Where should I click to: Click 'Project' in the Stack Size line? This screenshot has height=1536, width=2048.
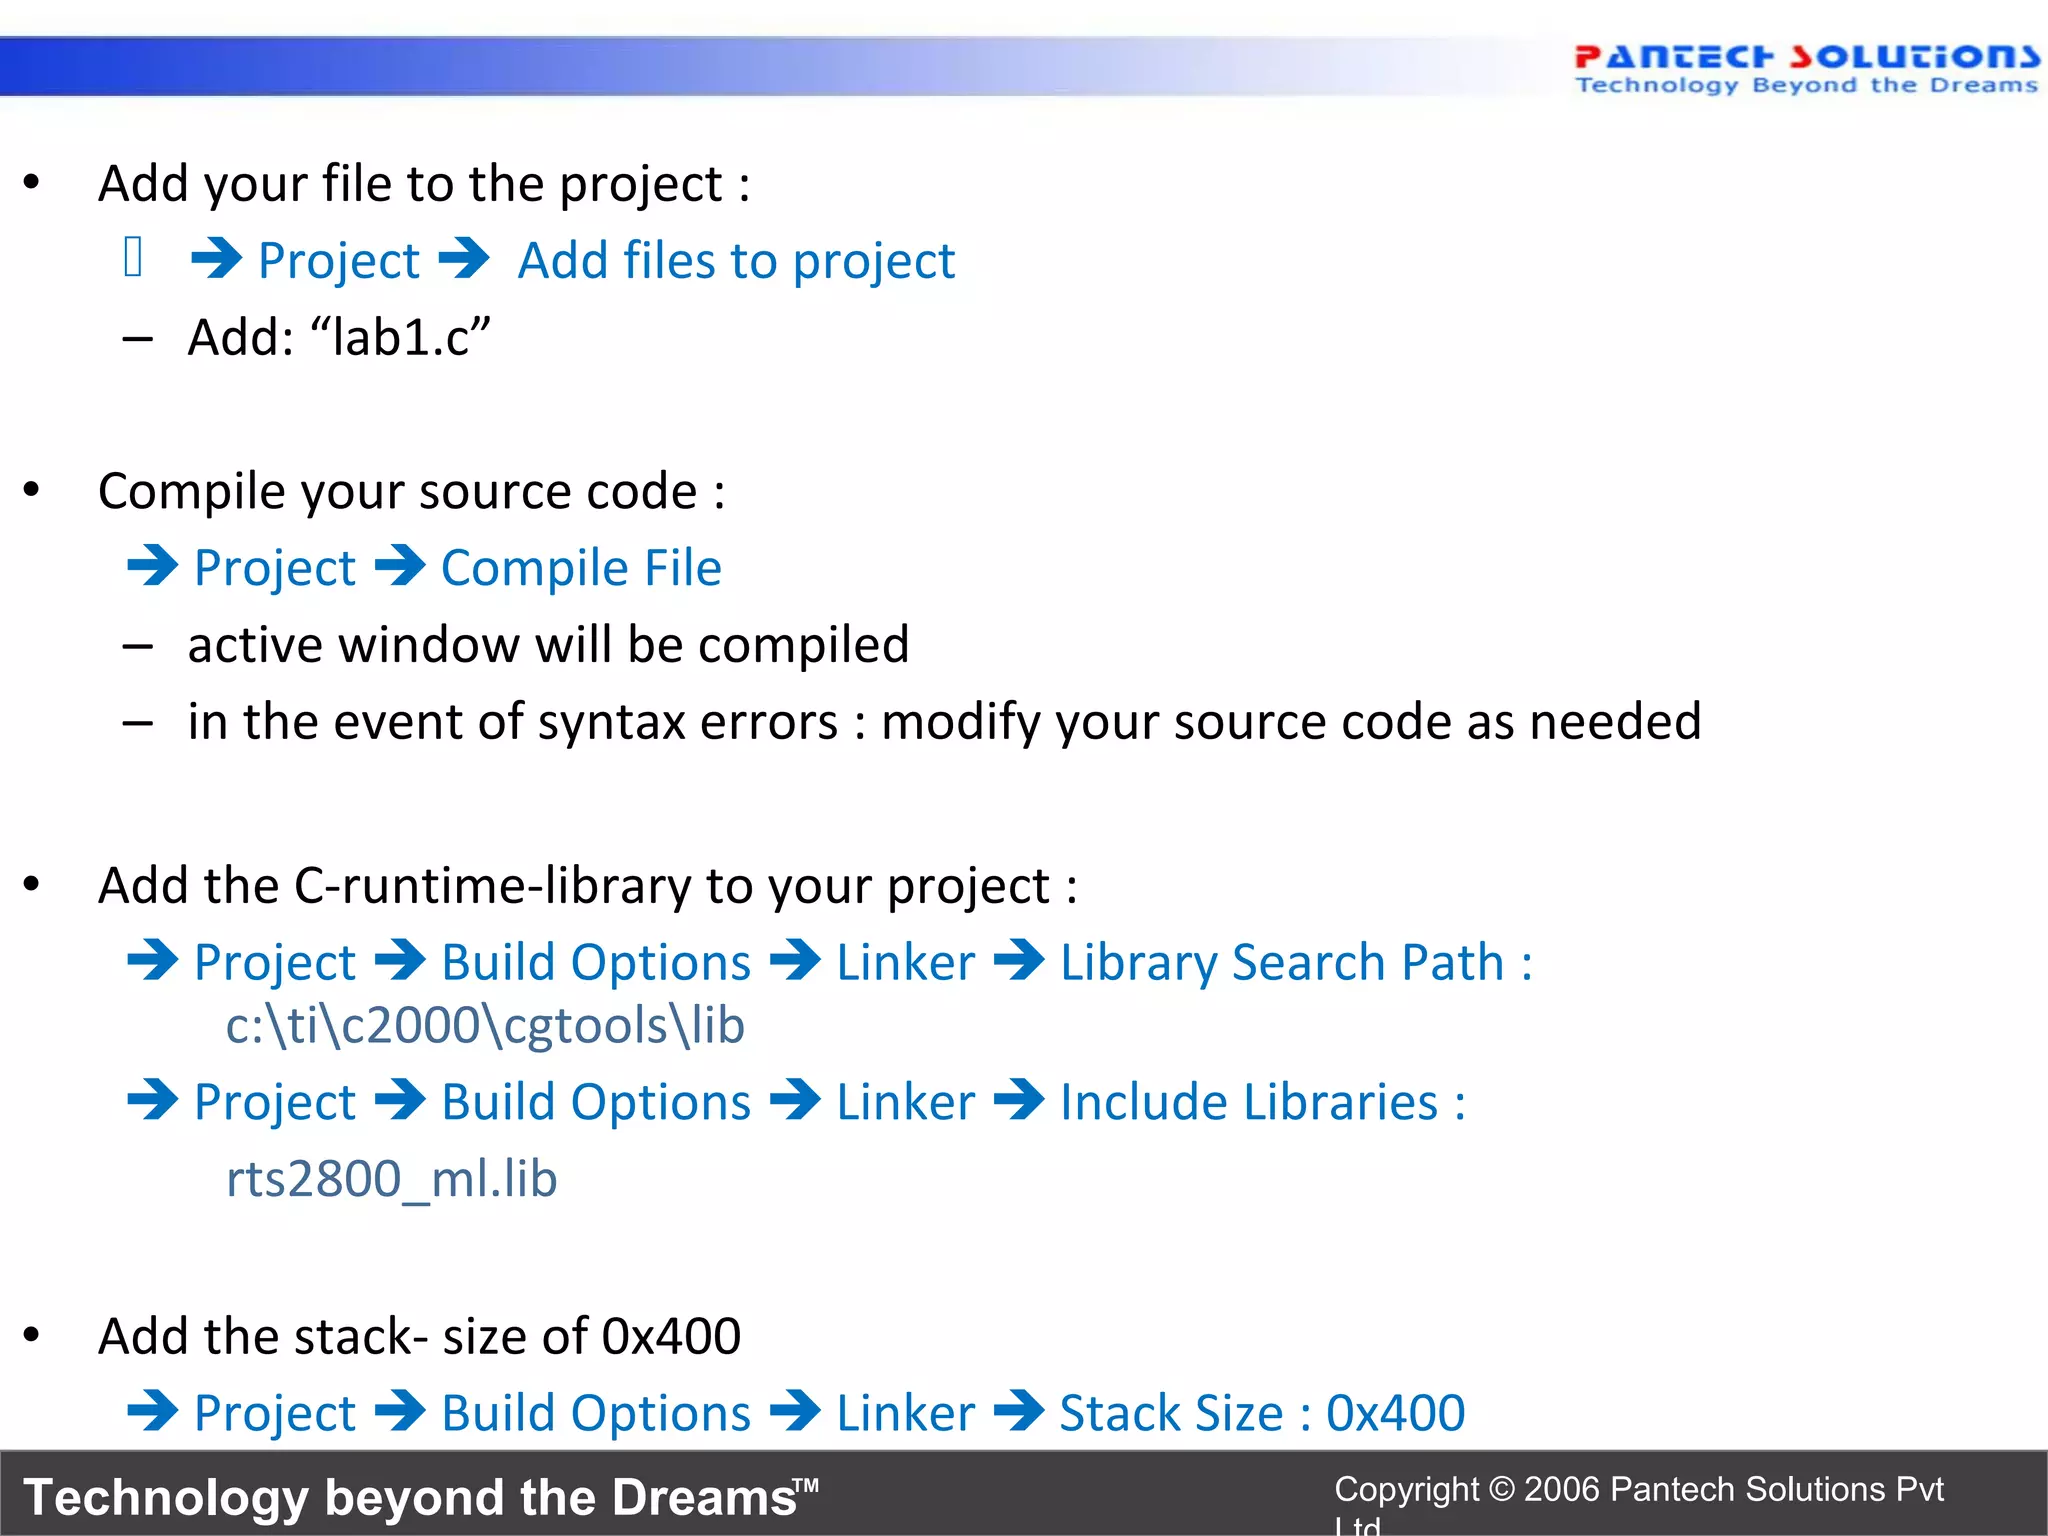point(274,1414)
